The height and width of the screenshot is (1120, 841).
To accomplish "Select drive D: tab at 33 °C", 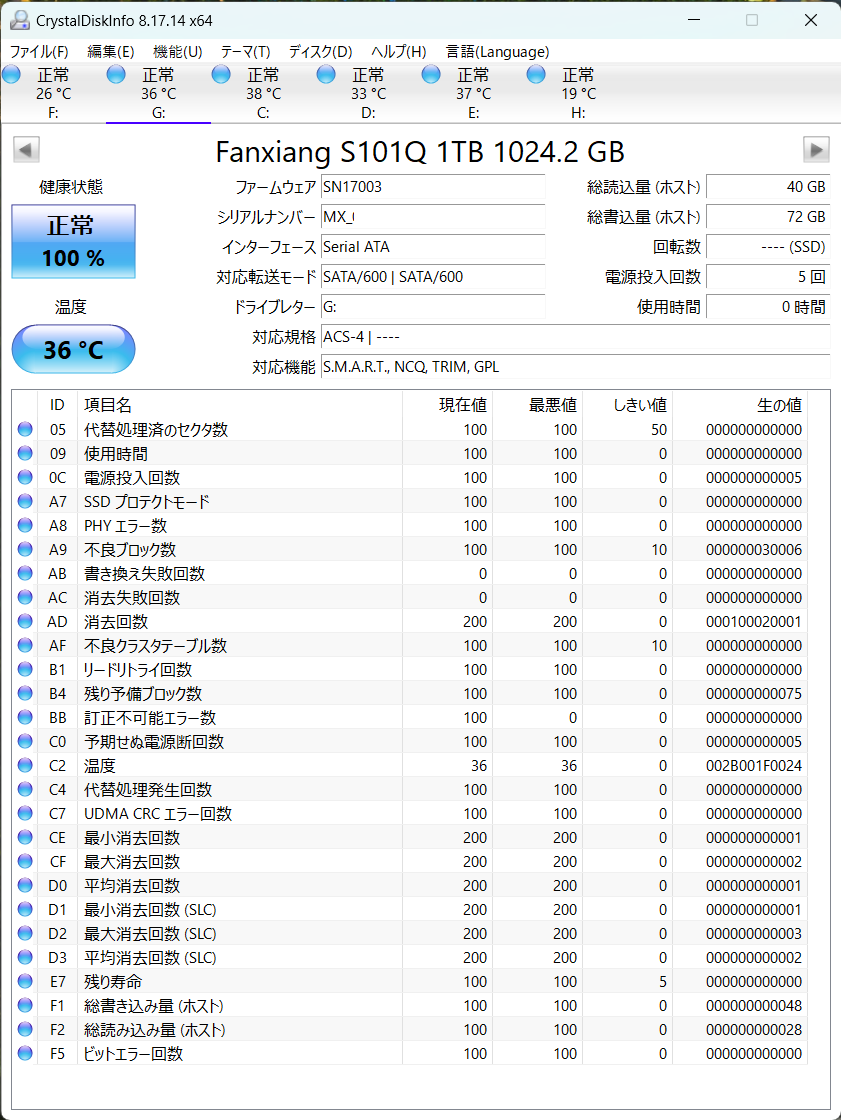I will [x=368, y=94].
